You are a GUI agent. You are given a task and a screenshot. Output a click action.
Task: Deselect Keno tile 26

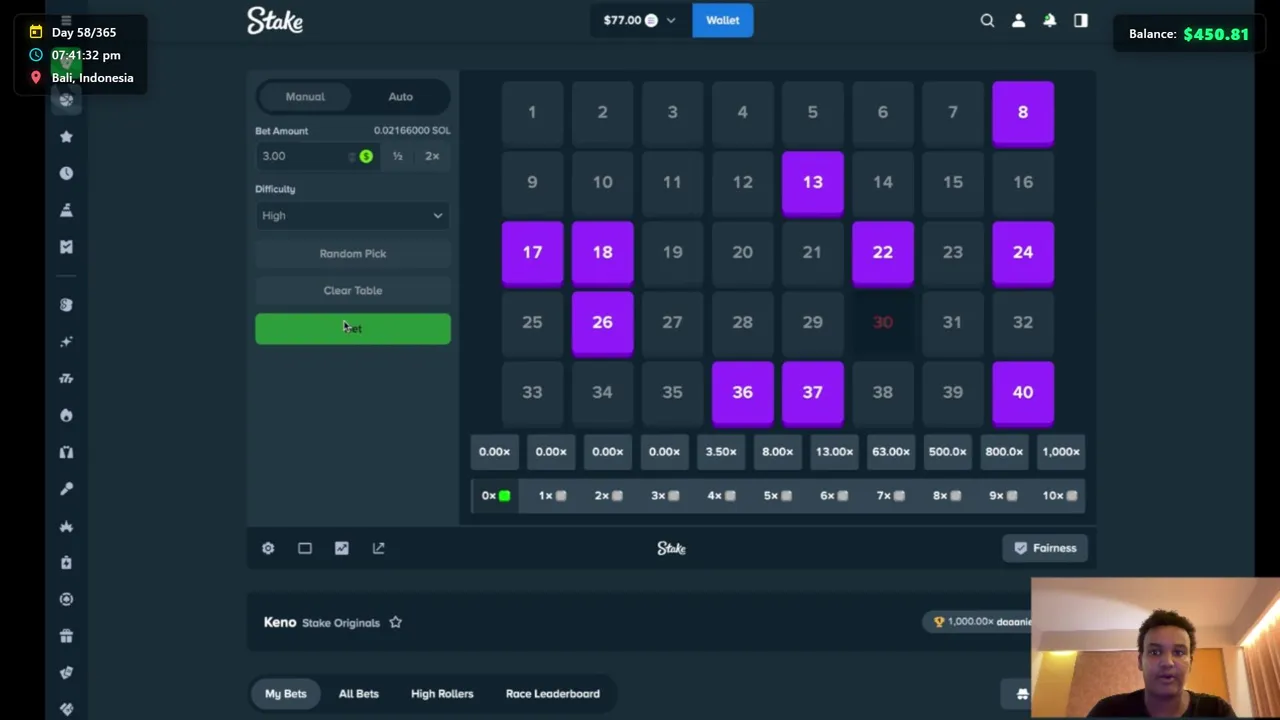pos(602,323)
